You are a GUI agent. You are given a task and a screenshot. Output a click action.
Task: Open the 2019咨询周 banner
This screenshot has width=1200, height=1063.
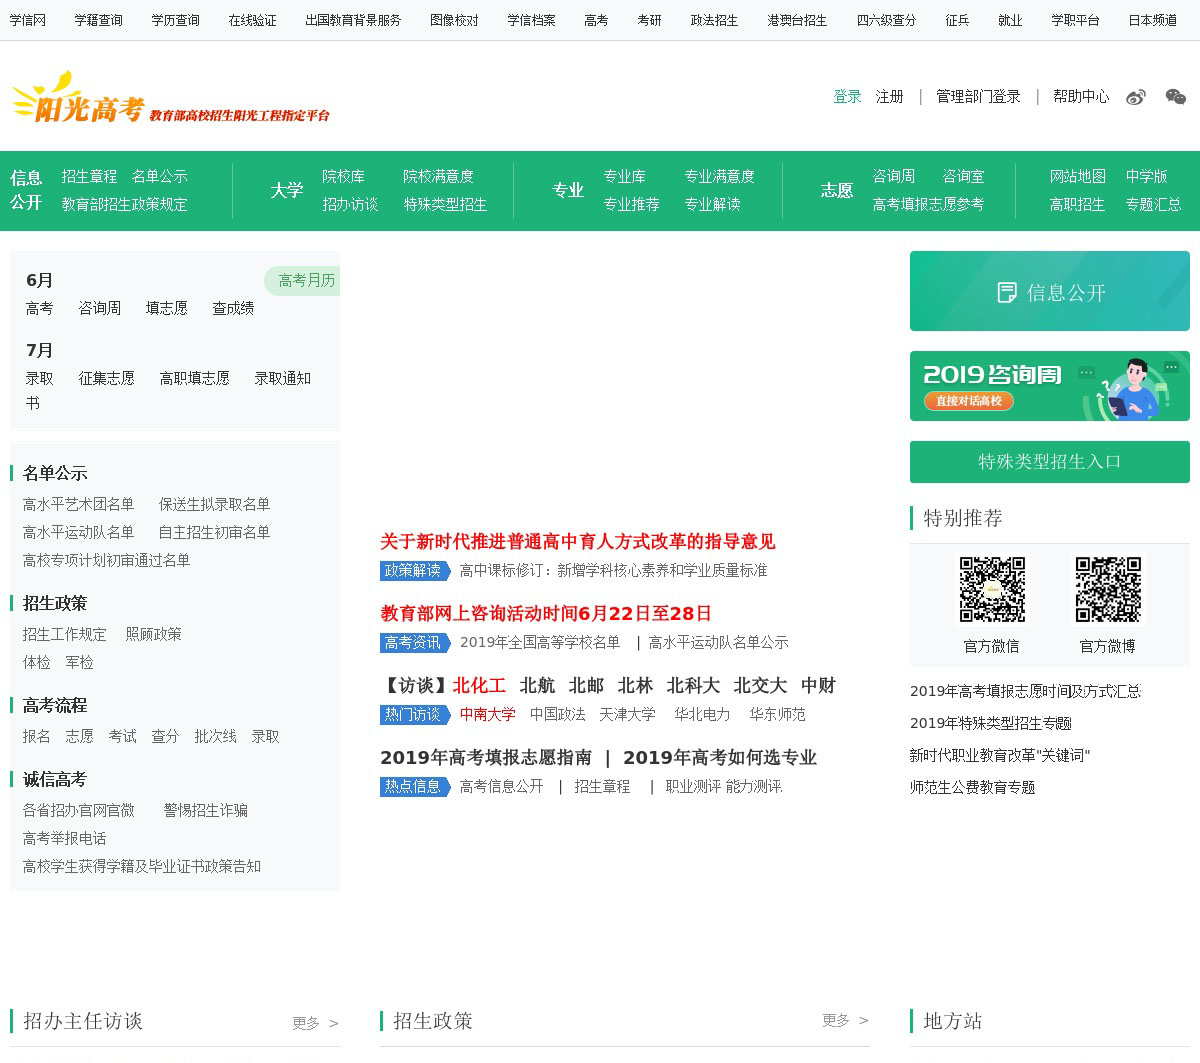pos(1050,386)
